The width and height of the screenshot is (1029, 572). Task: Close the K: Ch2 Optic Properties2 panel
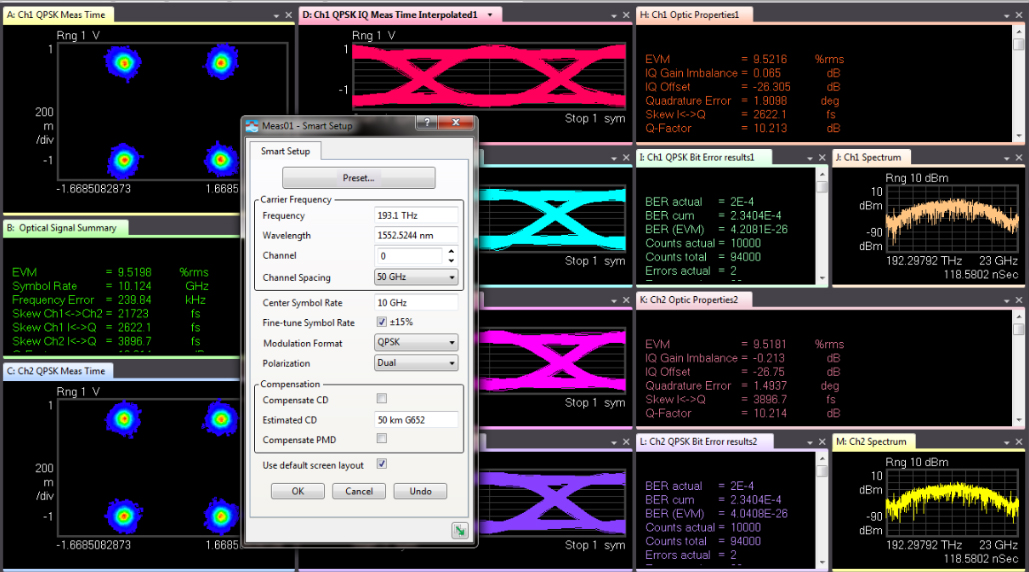pos(1019,300)
